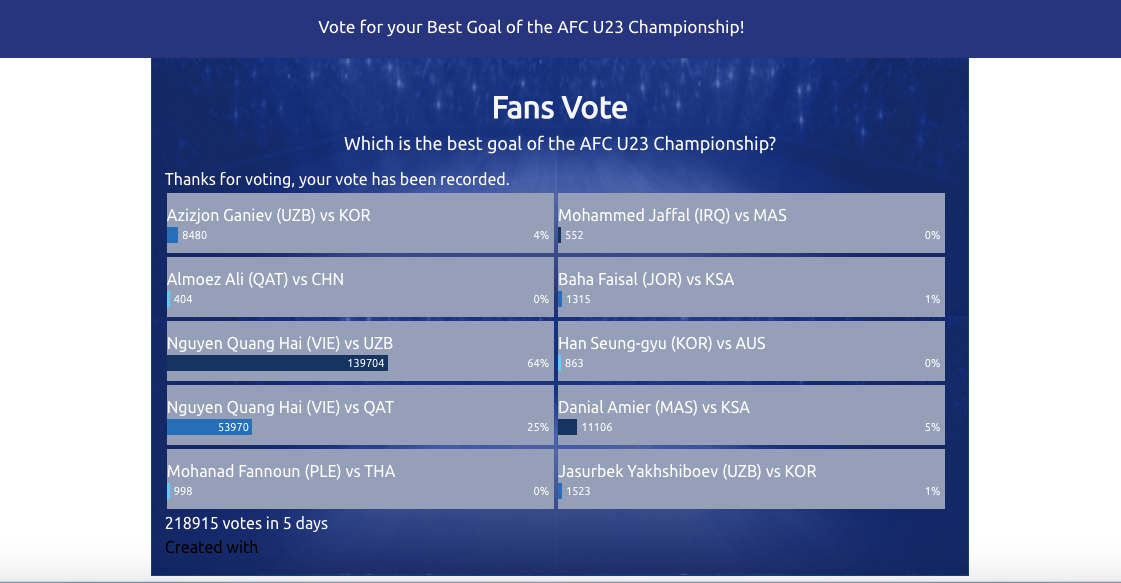Click the top banner Vote for Best Goal text
The width and height of the screenshot is (1121, 583).
click(531, 27)
